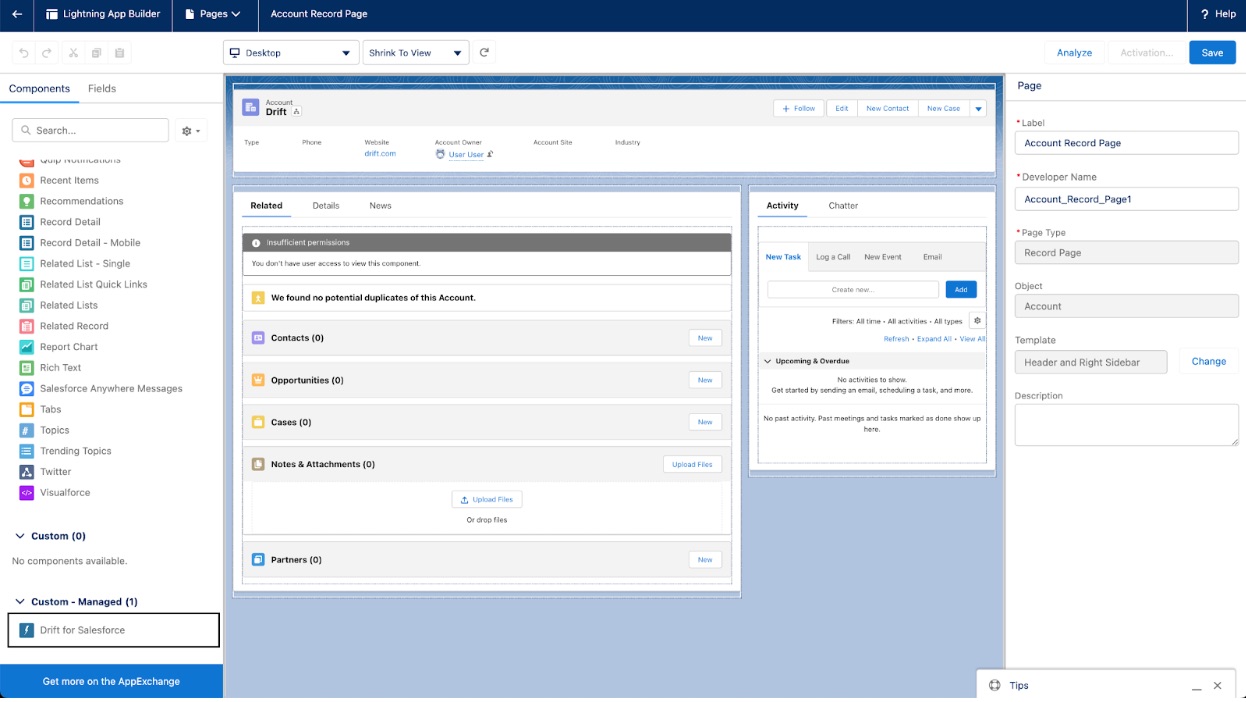Screen dimensions: 1246x702
Task: Open the component list settings gear dropdown
Action: coord(190,130)
